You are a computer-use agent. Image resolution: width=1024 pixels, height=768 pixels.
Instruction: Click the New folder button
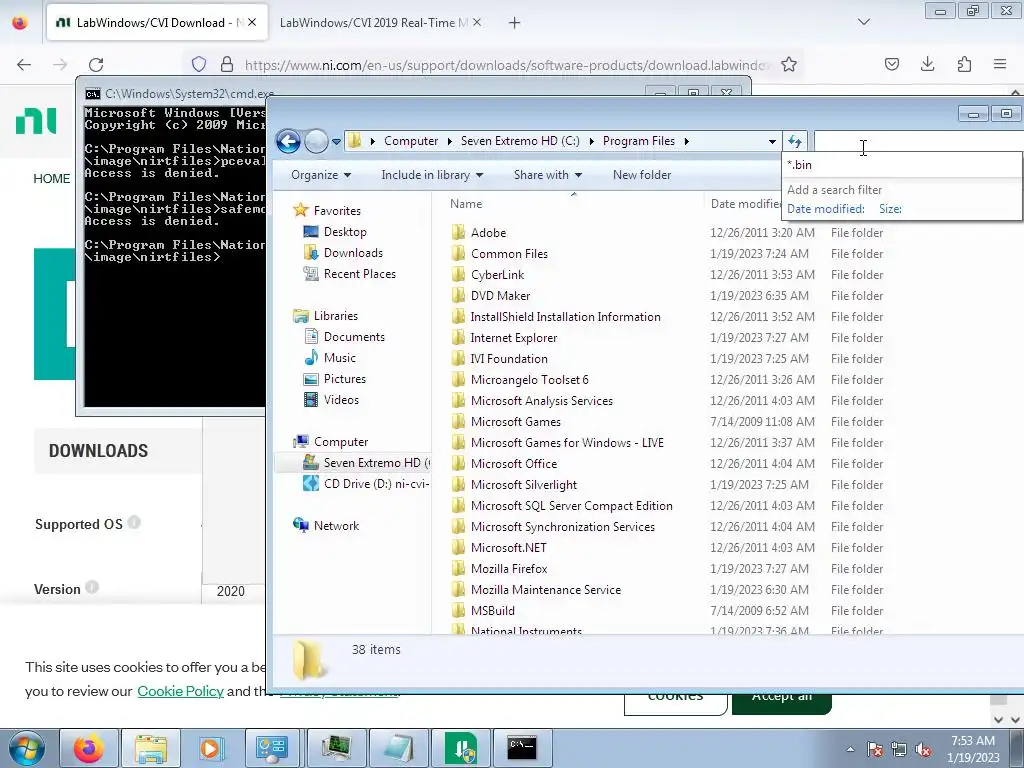(x=642, y=175)
